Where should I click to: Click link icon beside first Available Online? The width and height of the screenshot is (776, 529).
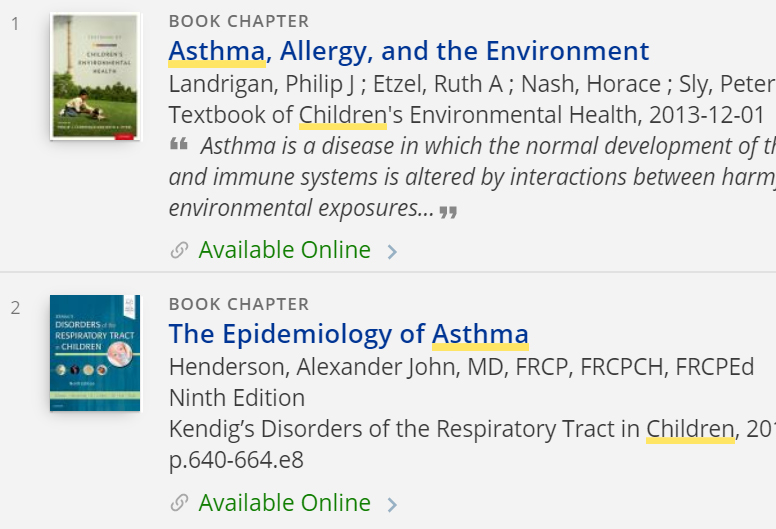pos(179,250)
